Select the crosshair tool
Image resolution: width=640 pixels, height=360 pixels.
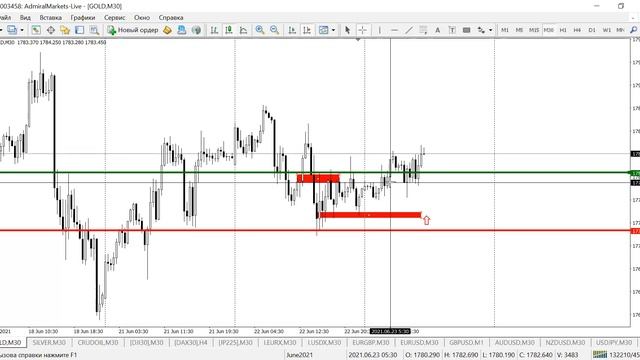362,30
